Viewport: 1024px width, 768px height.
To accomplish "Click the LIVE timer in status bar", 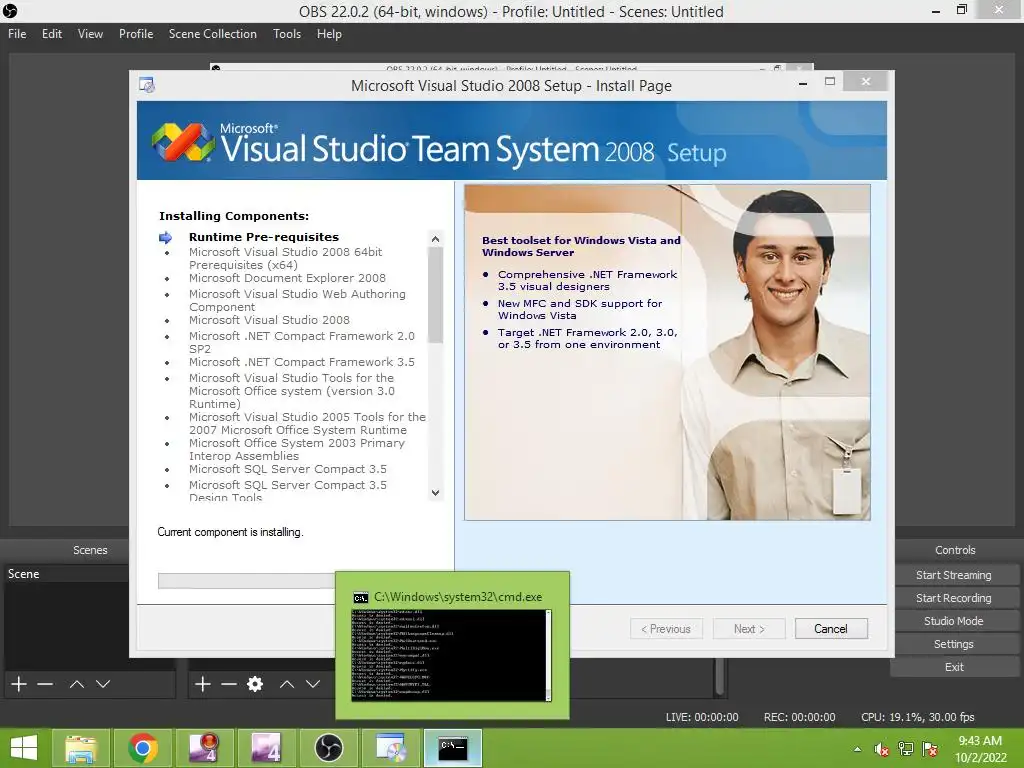I will point(702,717).
